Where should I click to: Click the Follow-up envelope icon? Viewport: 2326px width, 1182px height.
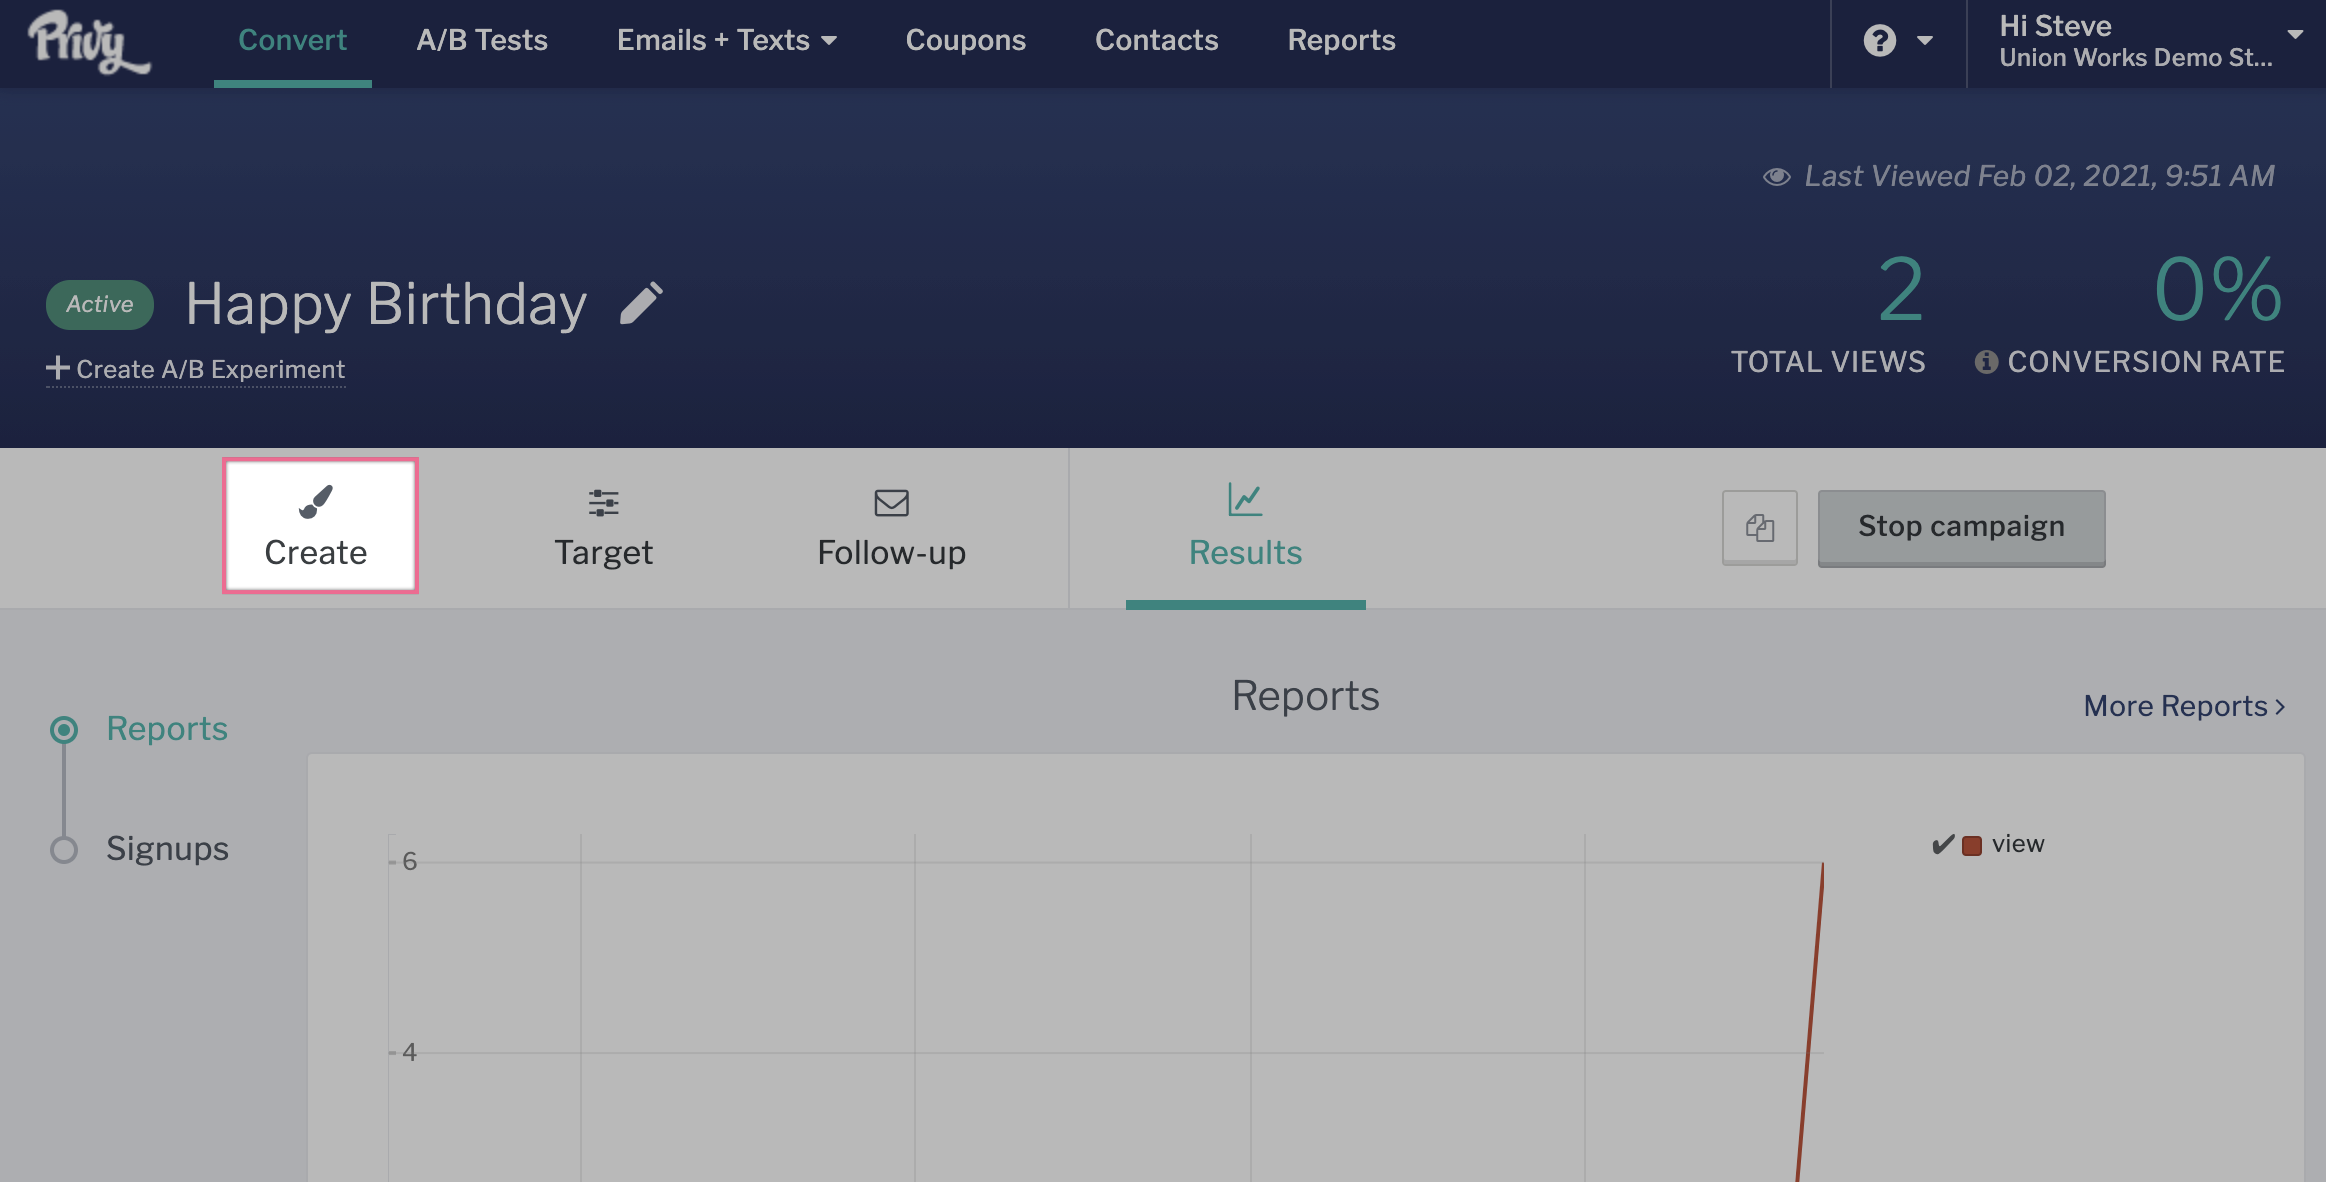(891, 502)
